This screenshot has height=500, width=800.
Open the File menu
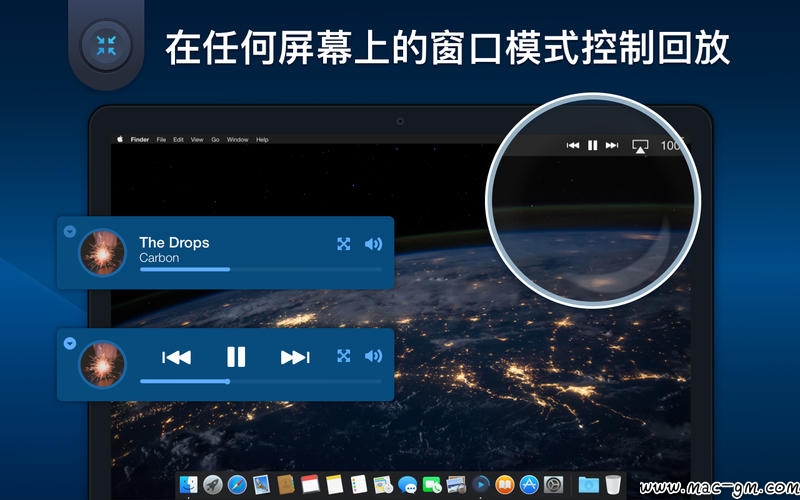click(x=161, y=139)
